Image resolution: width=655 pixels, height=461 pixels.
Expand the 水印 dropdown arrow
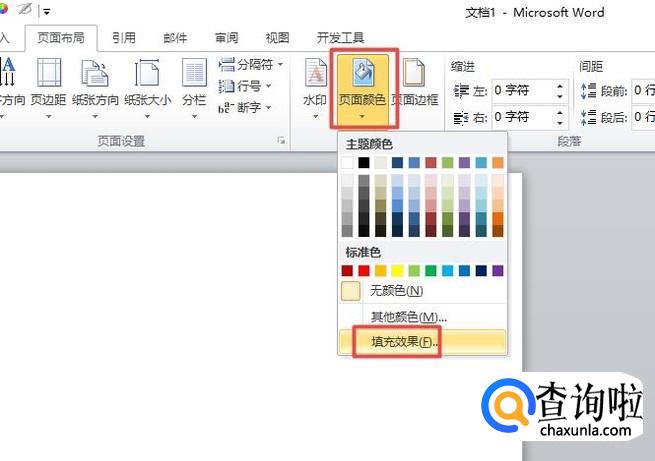tap(315, 117)
